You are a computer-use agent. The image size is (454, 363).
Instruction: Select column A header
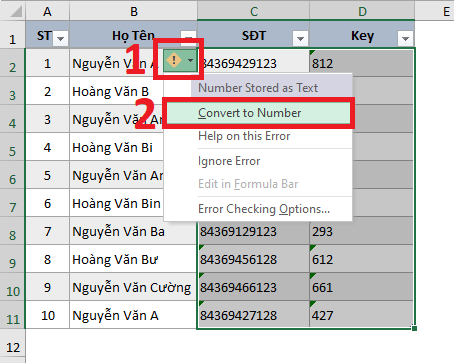pos(47,11)
